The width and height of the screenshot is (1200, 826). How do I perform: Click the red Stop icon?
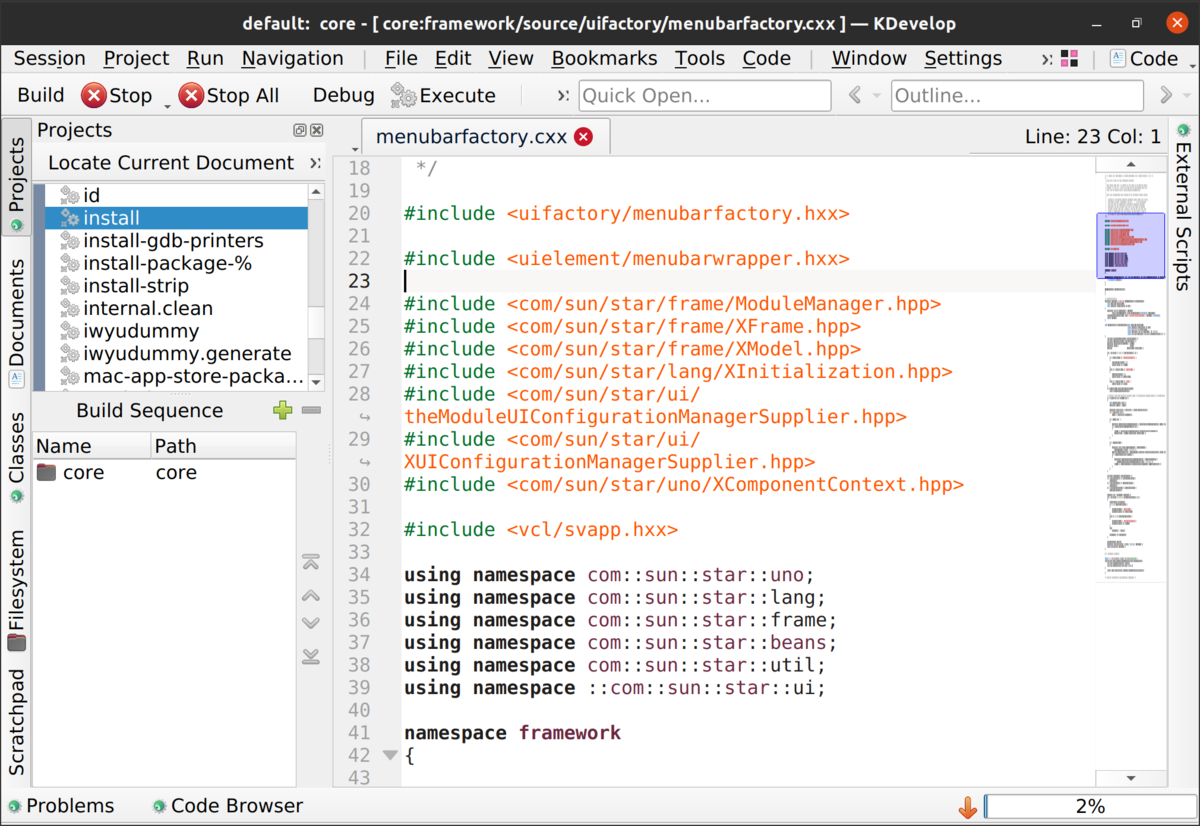(x=91, y=95)
